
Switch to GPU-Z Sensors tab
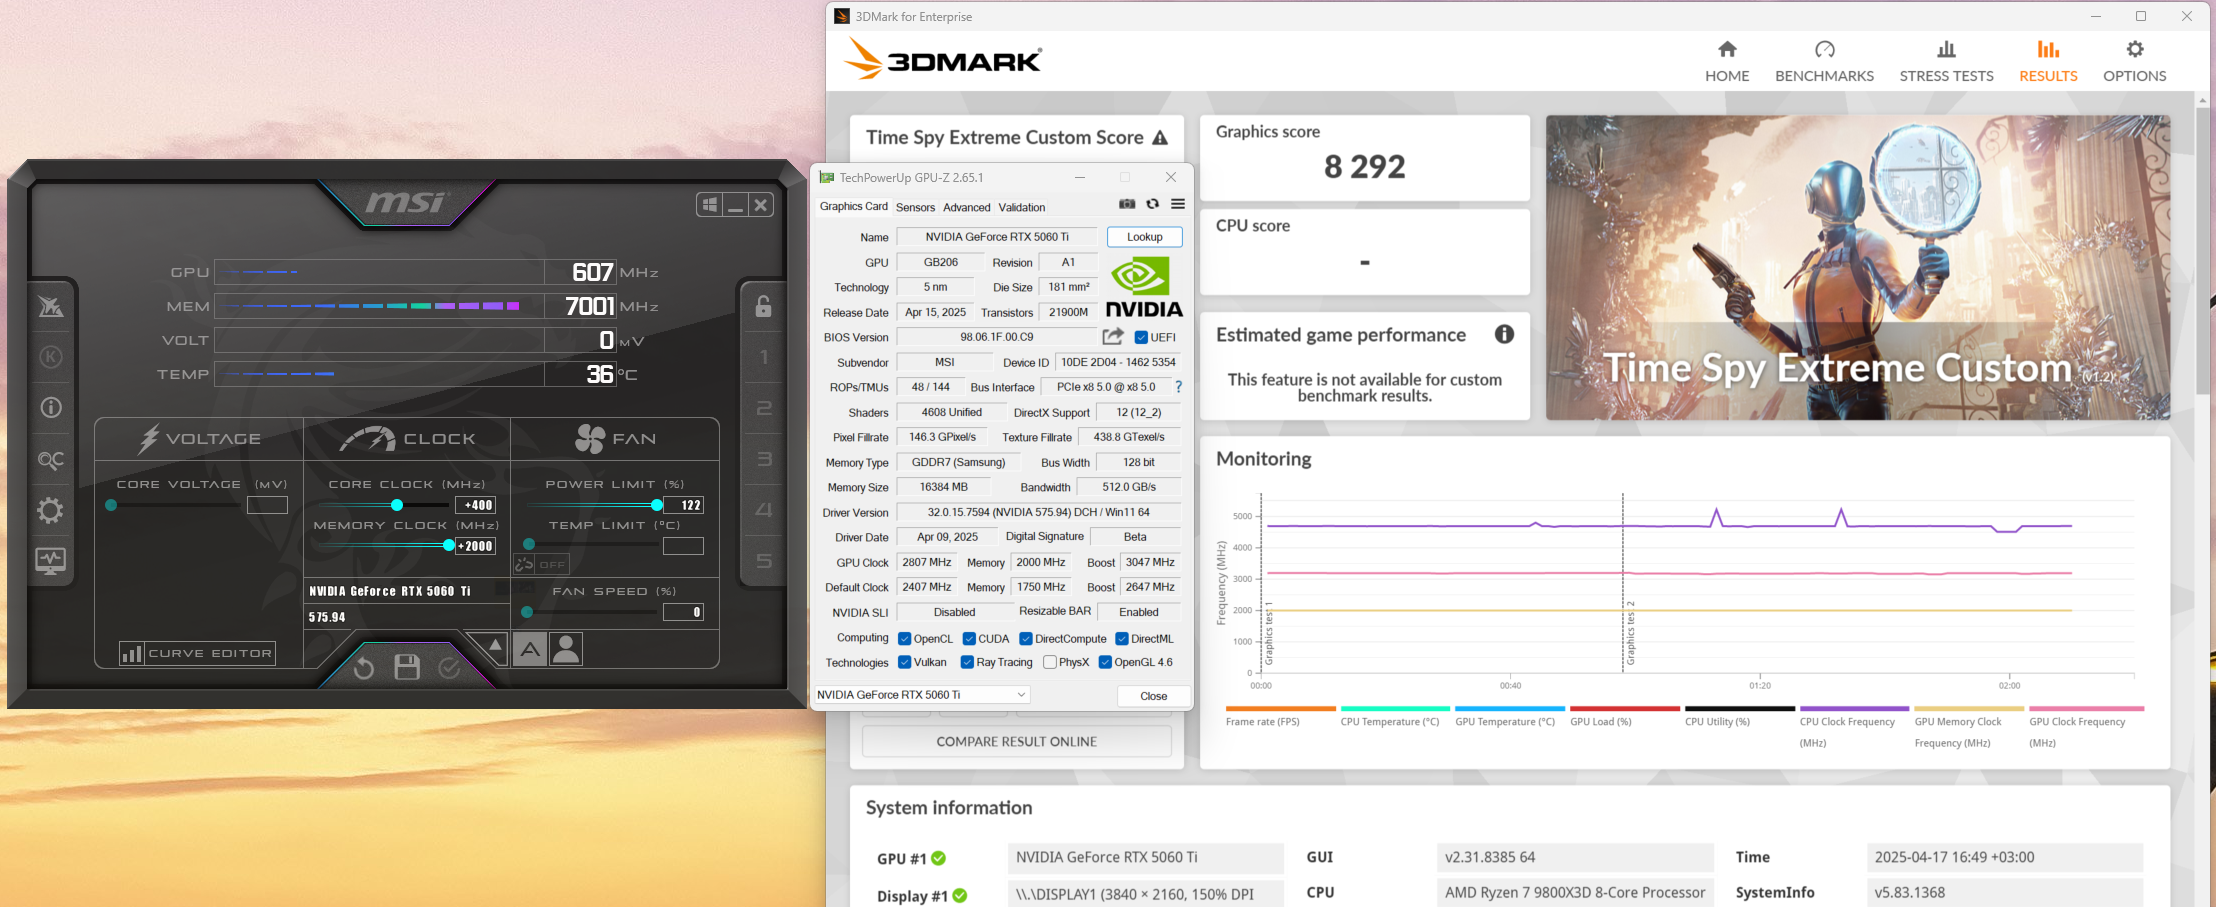tap(915, 207)
